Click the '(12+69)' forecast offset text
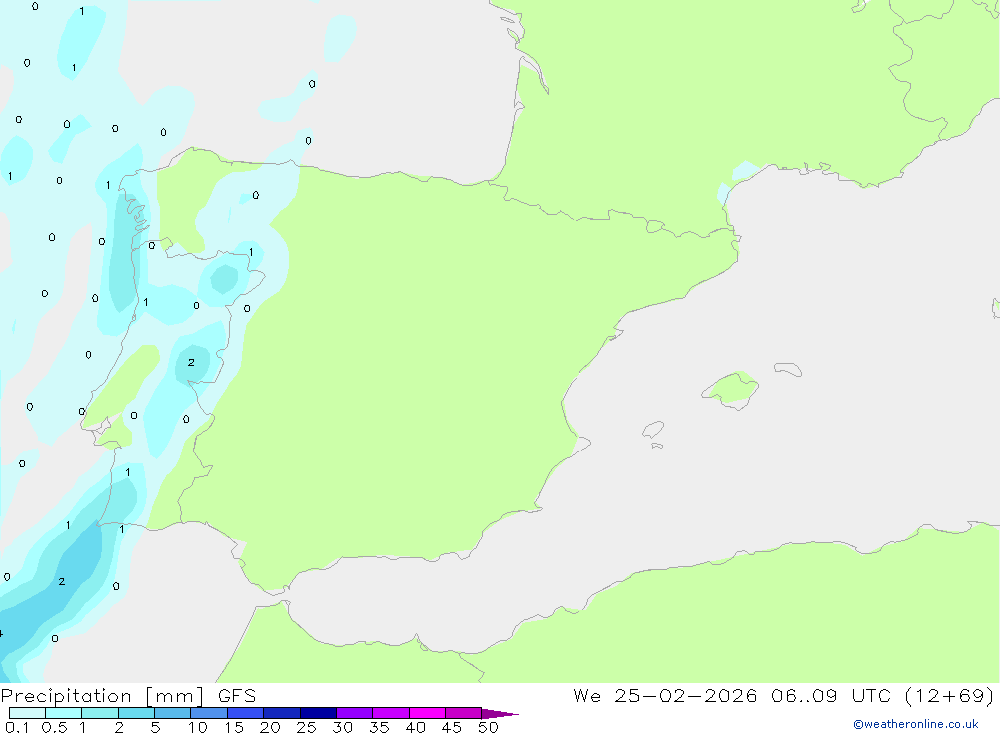The width and height of the screenshot is (1000, 733). click(949, 695)
